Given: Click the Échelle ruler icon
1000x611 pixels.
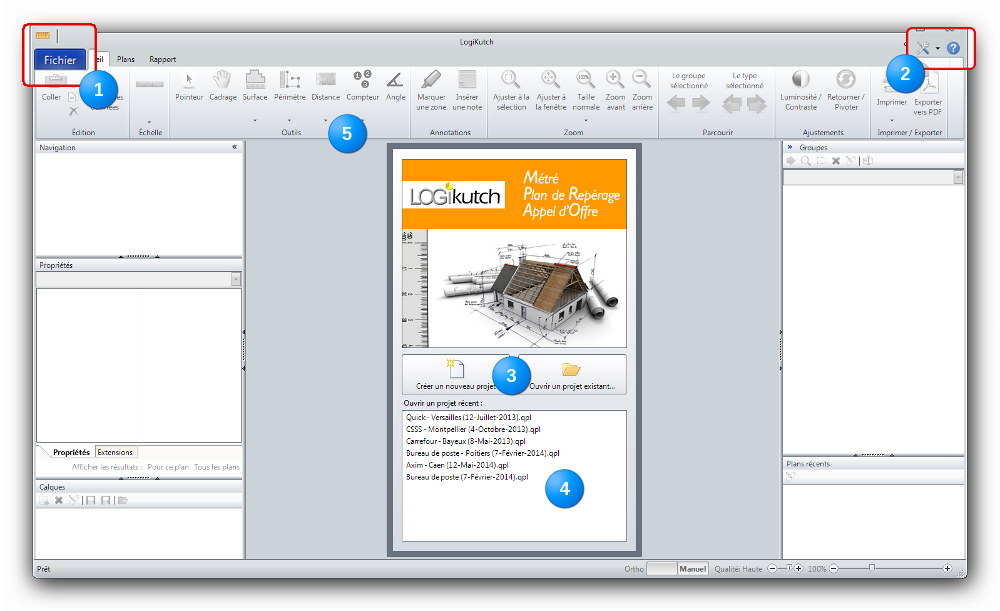Looking at the screenshot, I should [x=150, y=84].
